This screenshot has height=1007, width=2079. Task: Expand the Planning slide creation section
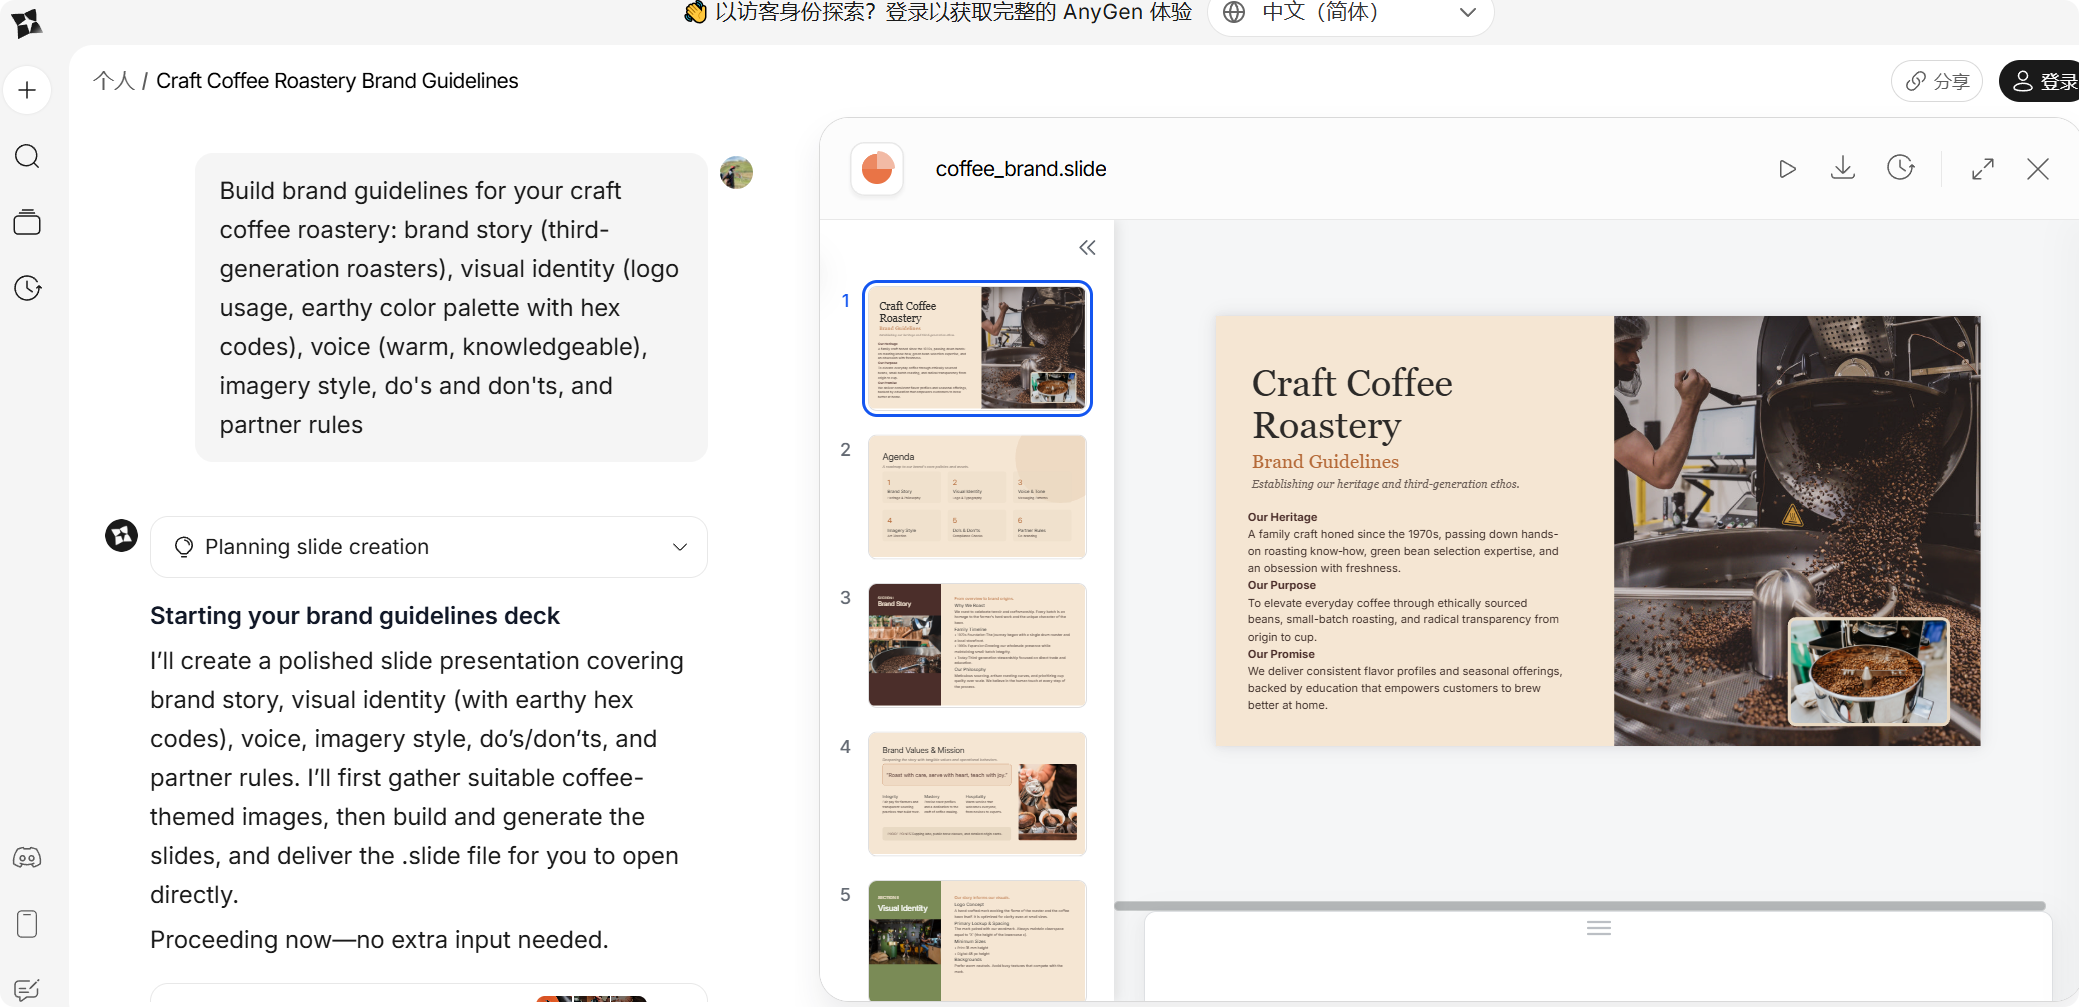pyautogui.click(x=679, y=547)
